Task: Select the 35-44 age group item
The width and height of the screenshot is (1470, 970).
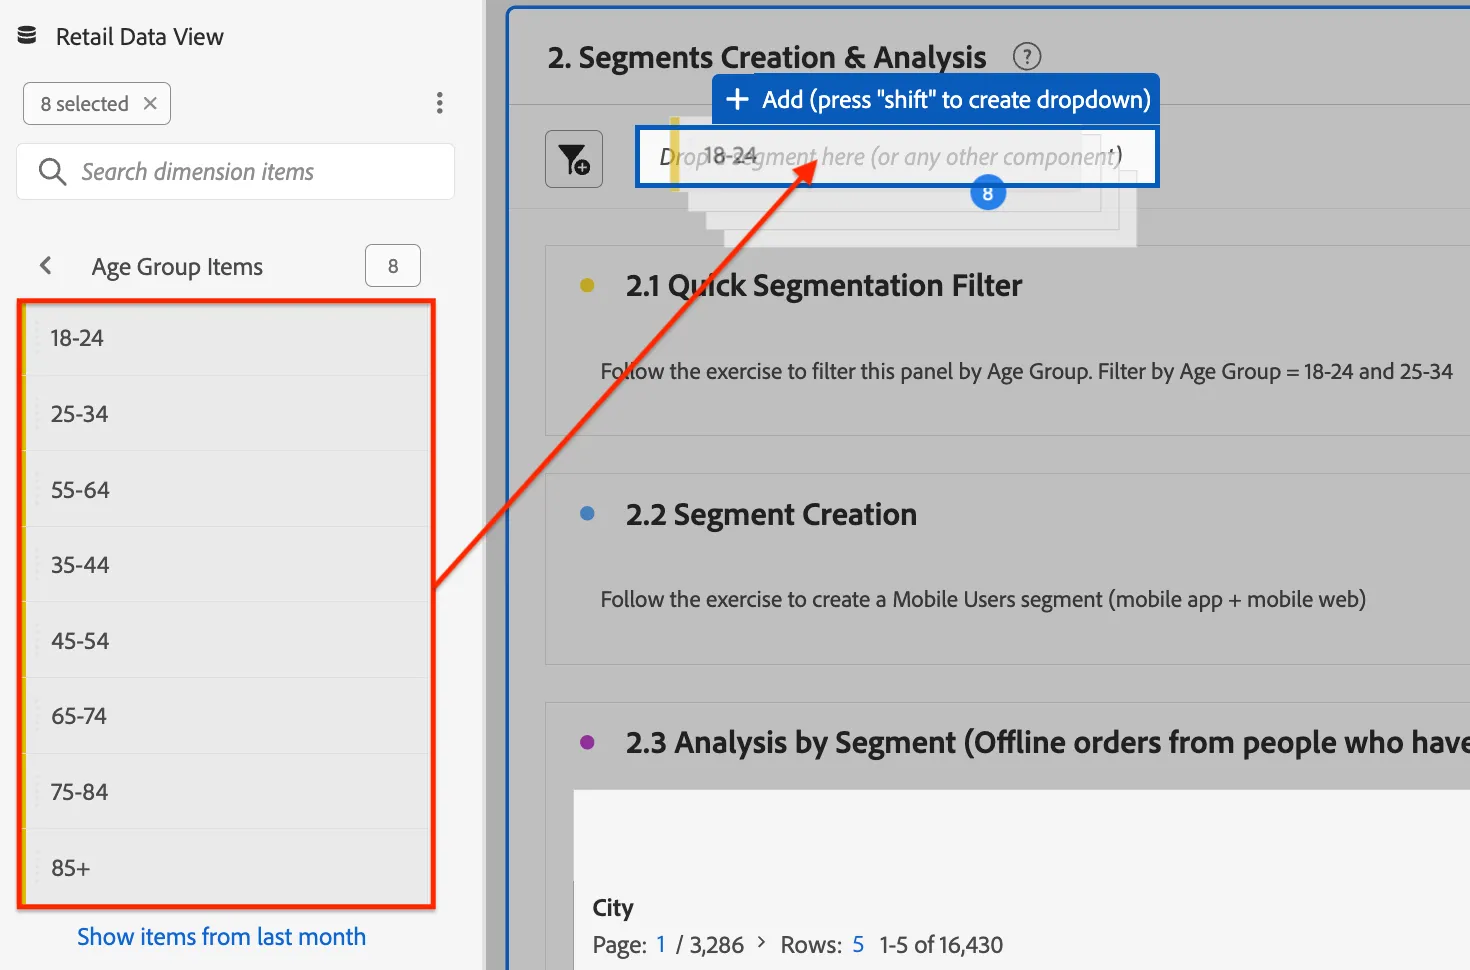Action: [228, 564]
